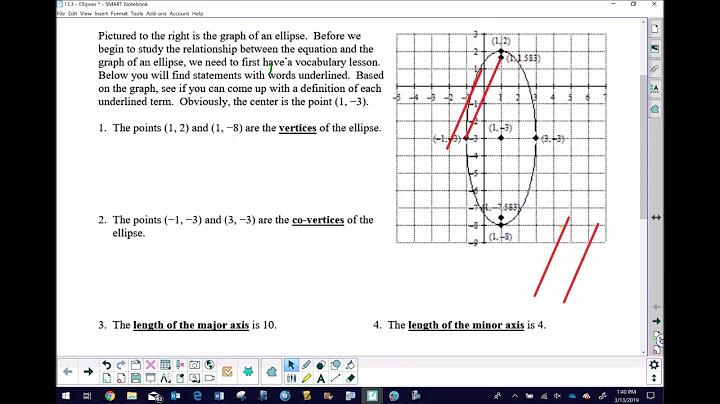The width and height of the screenshot is (720, 404).
Task: Open the Screen Capture camera tool
Action: (195, 365)
